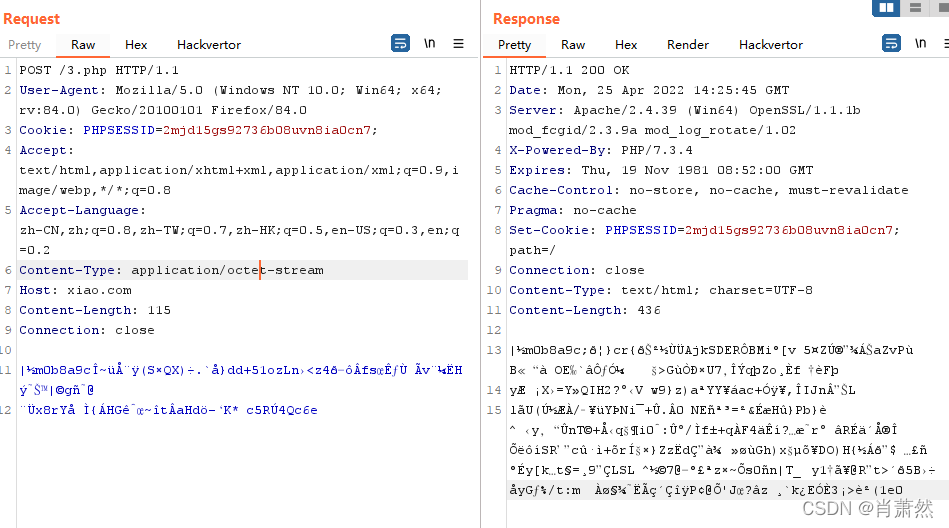Select the Request Raw tab
Image resolution: width=949 pixels, height=528 pixels.
click(83, 45)
